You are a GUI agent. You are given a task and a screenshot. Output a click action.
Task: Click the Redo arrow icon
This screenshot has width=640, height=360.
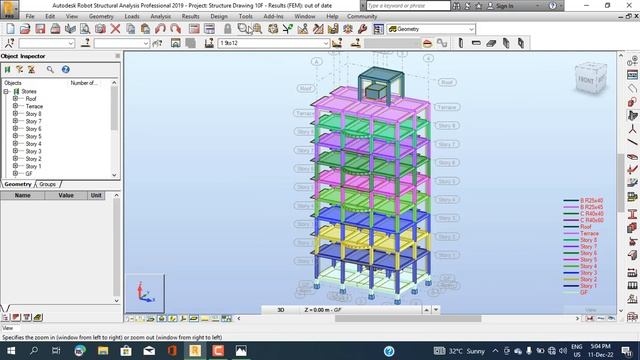point(176,29)
